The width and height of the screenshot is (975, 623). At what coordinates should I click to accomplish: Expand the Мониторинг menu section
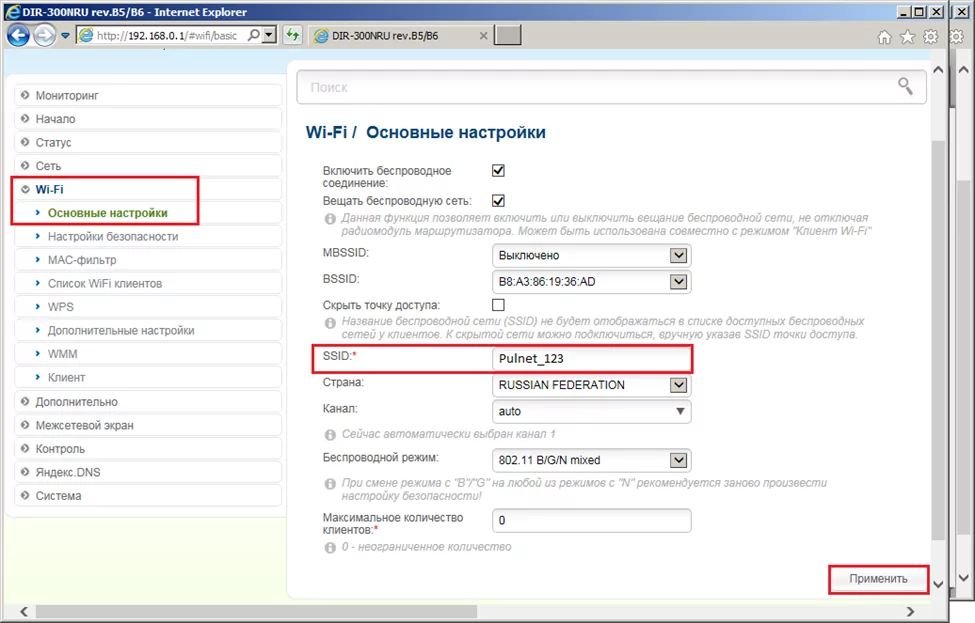point(148,95)
